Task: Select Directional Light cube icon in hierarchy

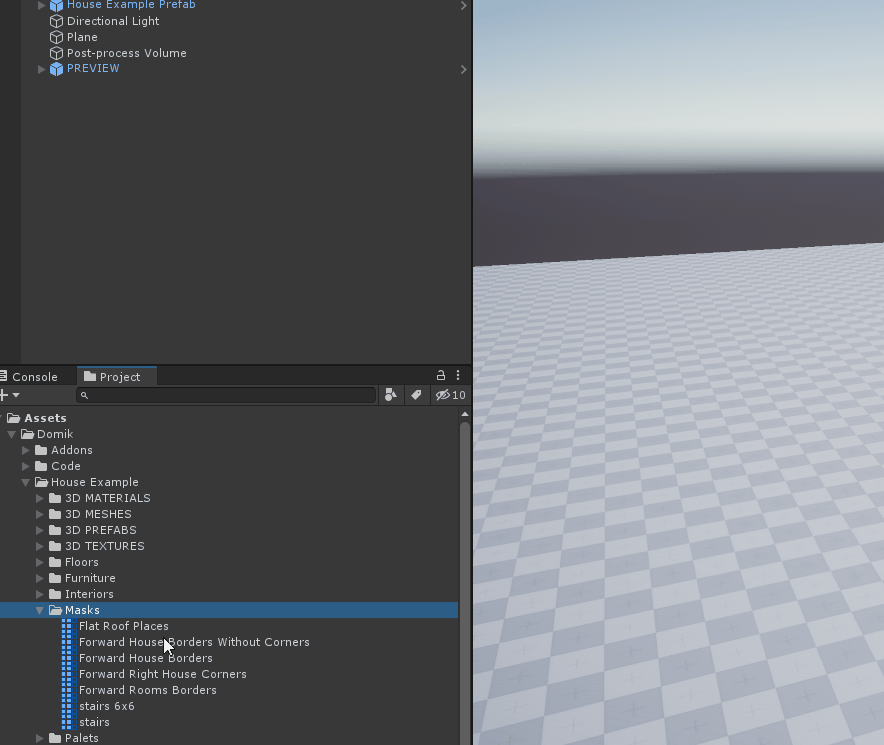Action: coord(56,21)
